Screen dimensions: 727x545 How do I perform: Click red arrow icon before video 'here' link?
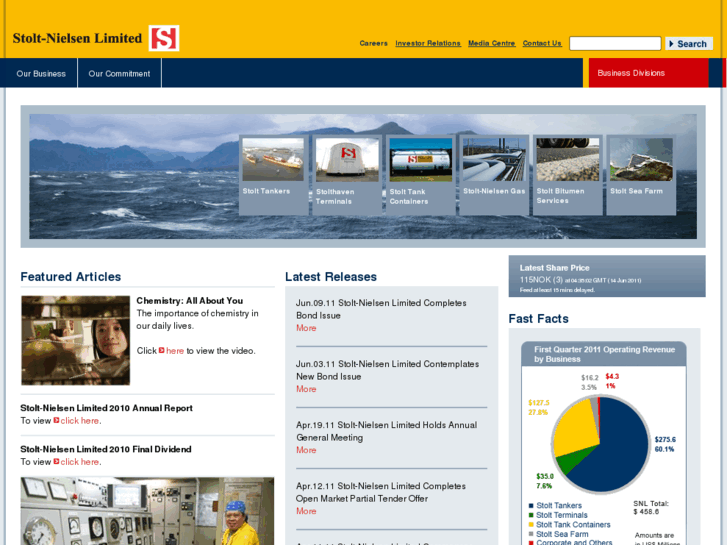[x=162, y=350]
